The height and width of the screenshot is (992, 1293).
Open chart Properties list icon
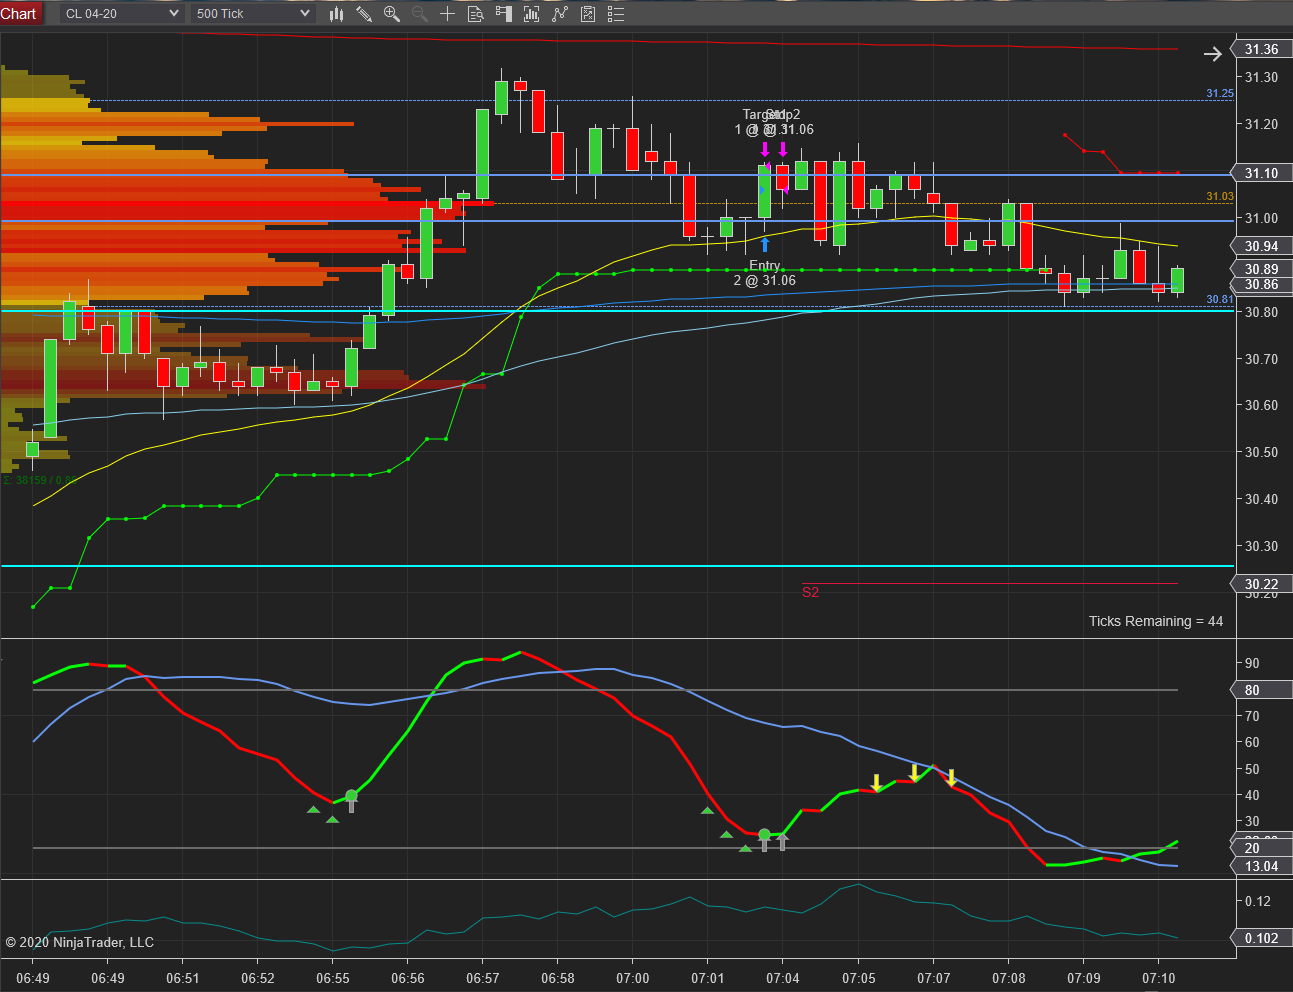point(616,13)
